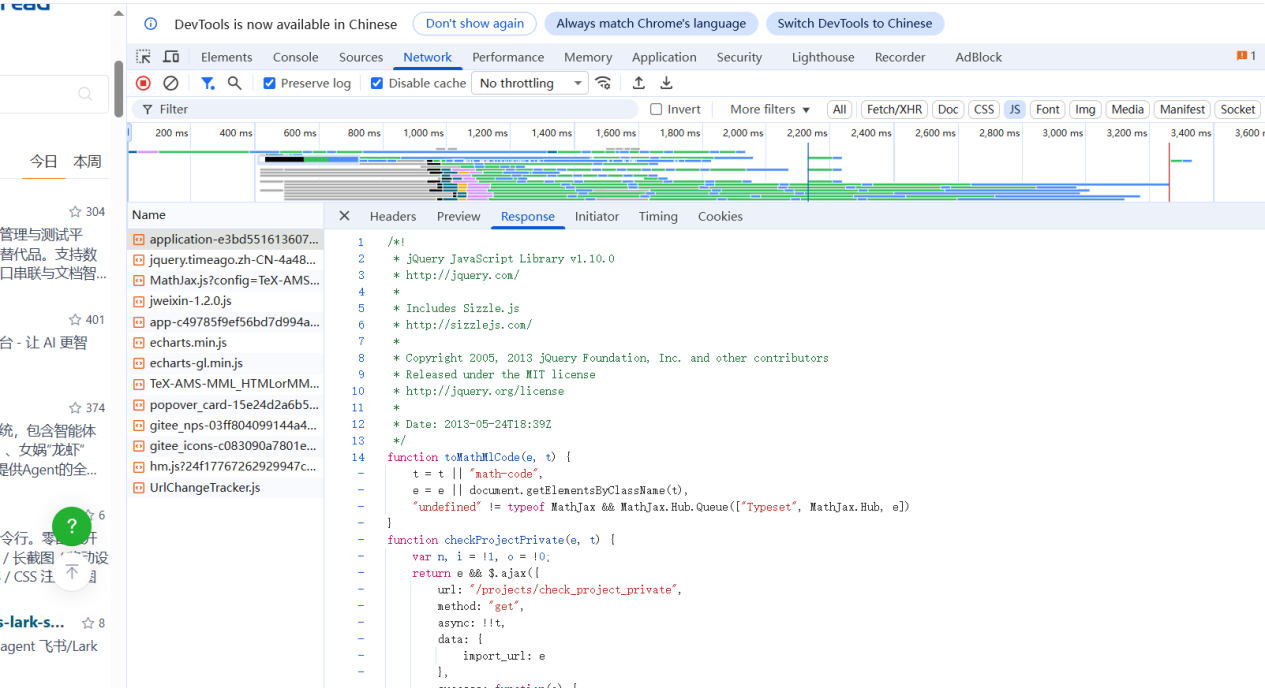Viewport: 1265px width, 688px height.
Task: Click the Don't show again button
Action: tap(475, 24)
